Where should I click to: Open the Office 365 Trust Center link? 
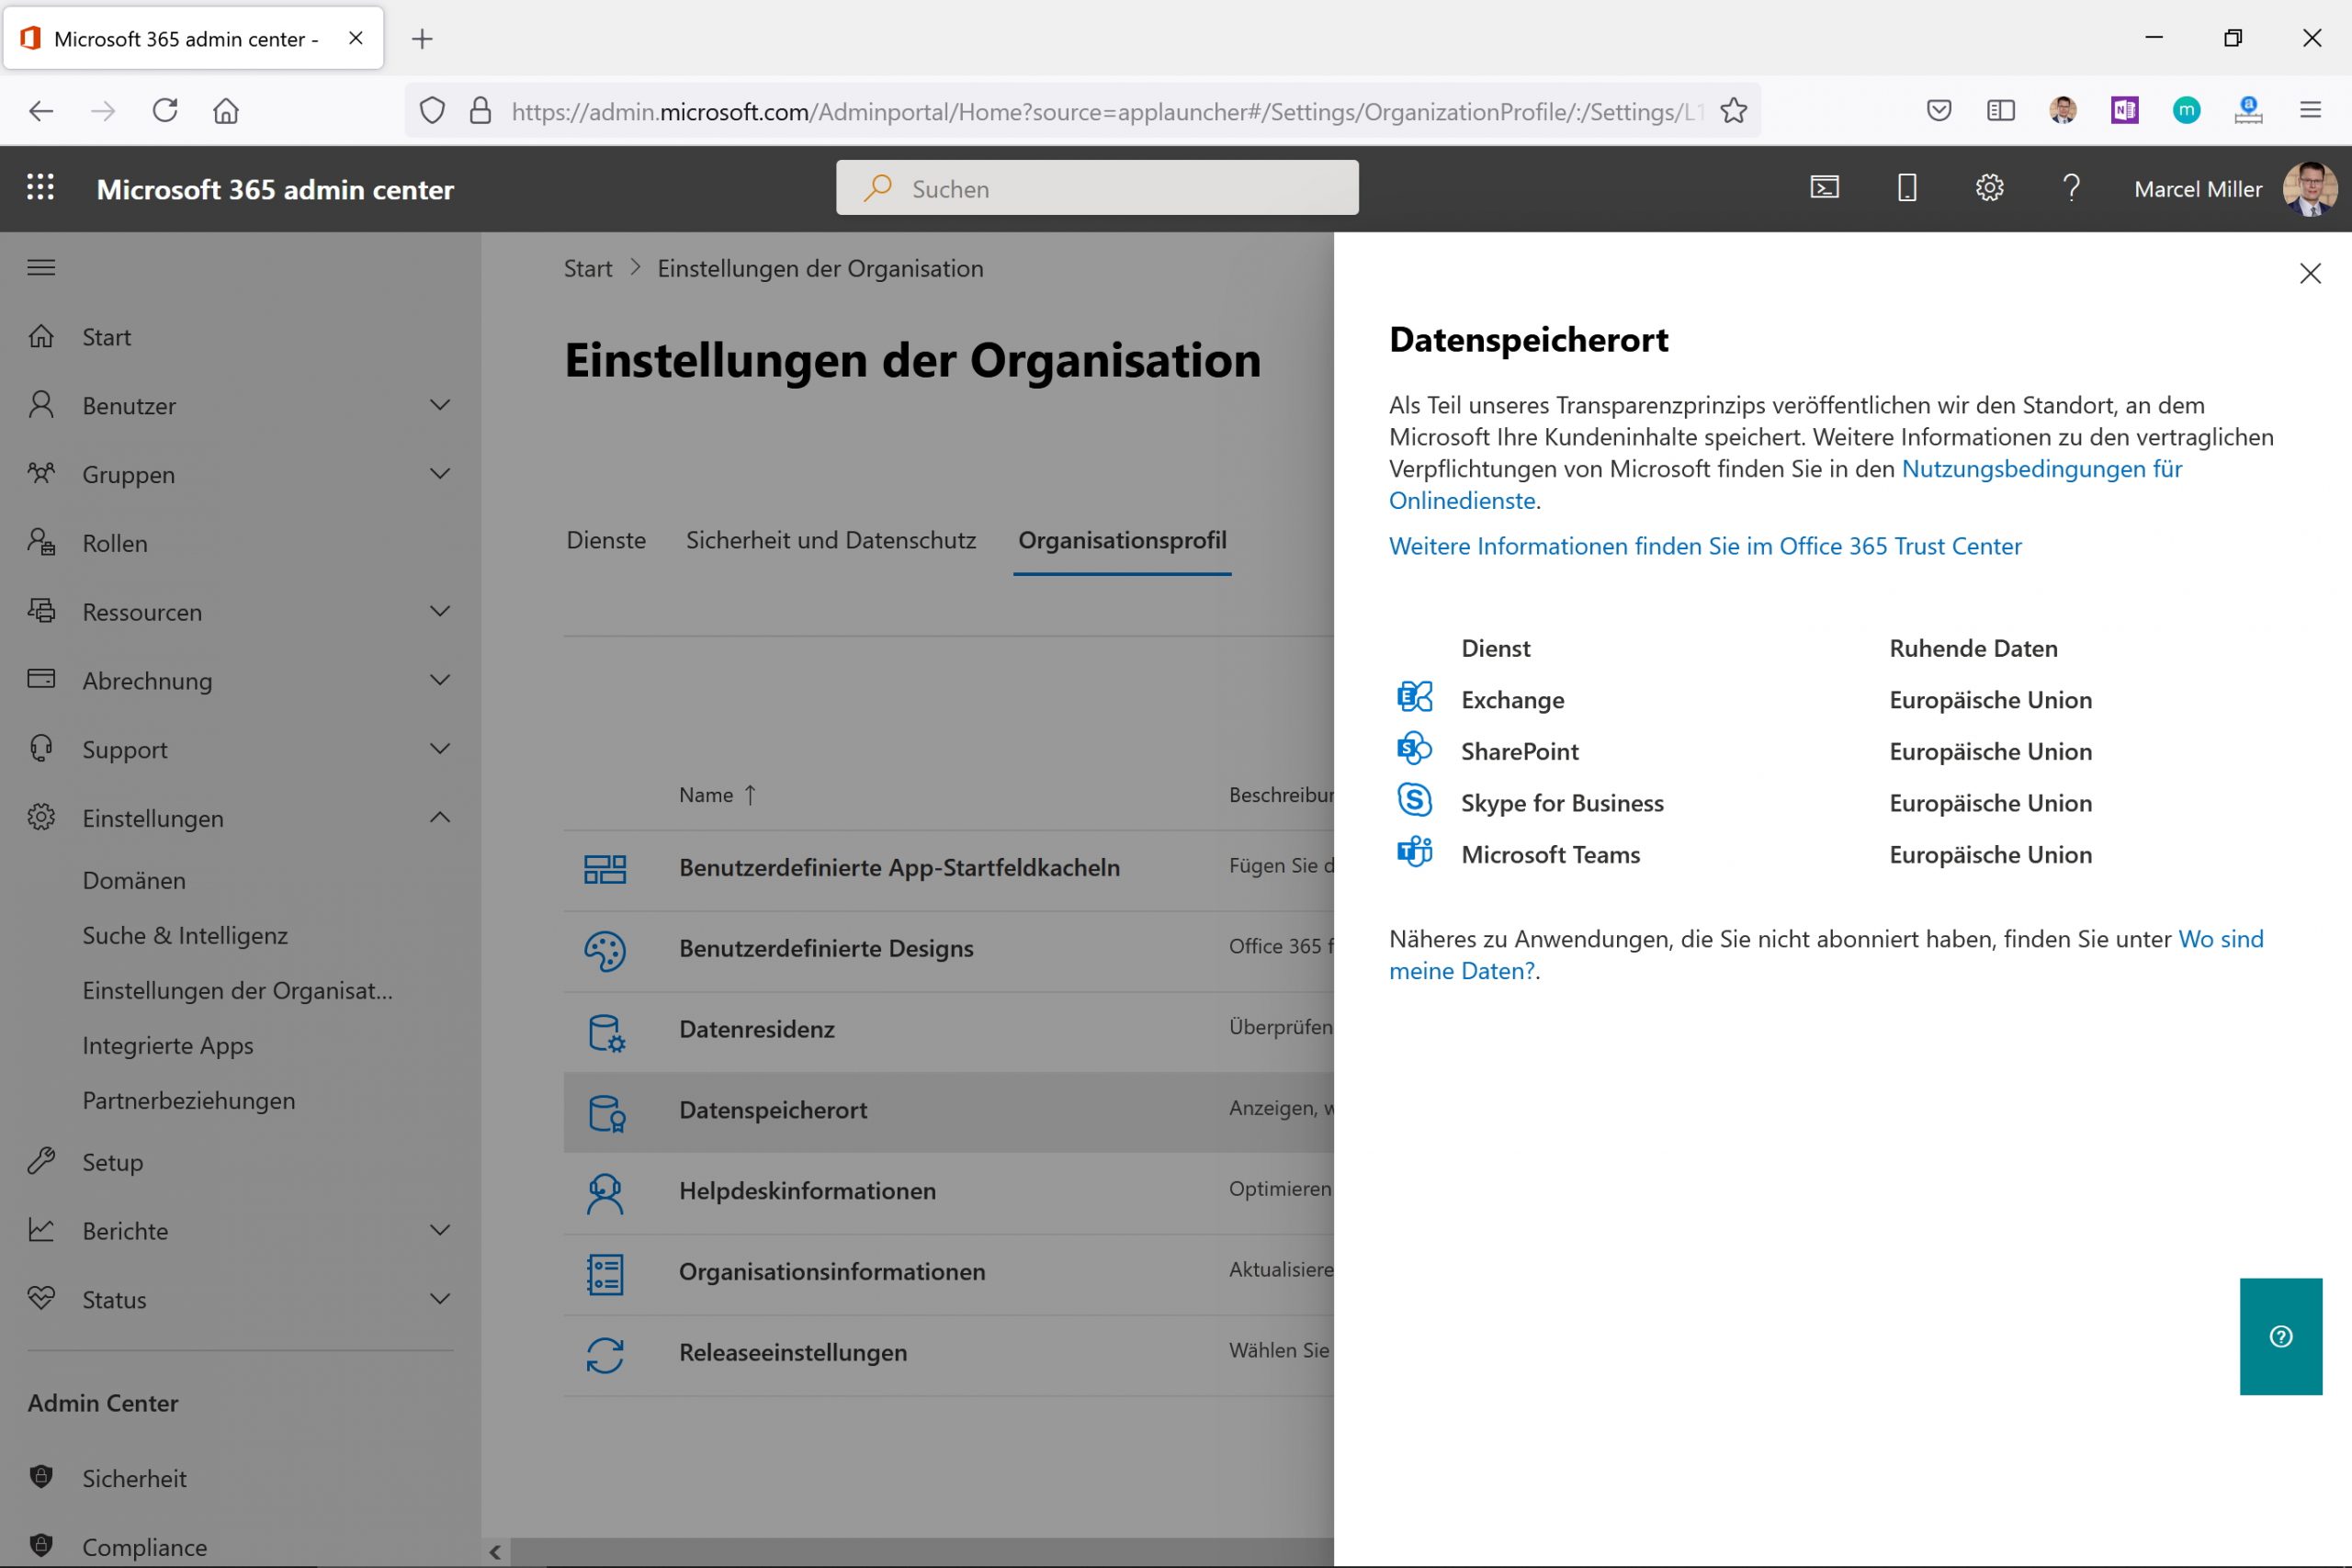point(1705,546)
